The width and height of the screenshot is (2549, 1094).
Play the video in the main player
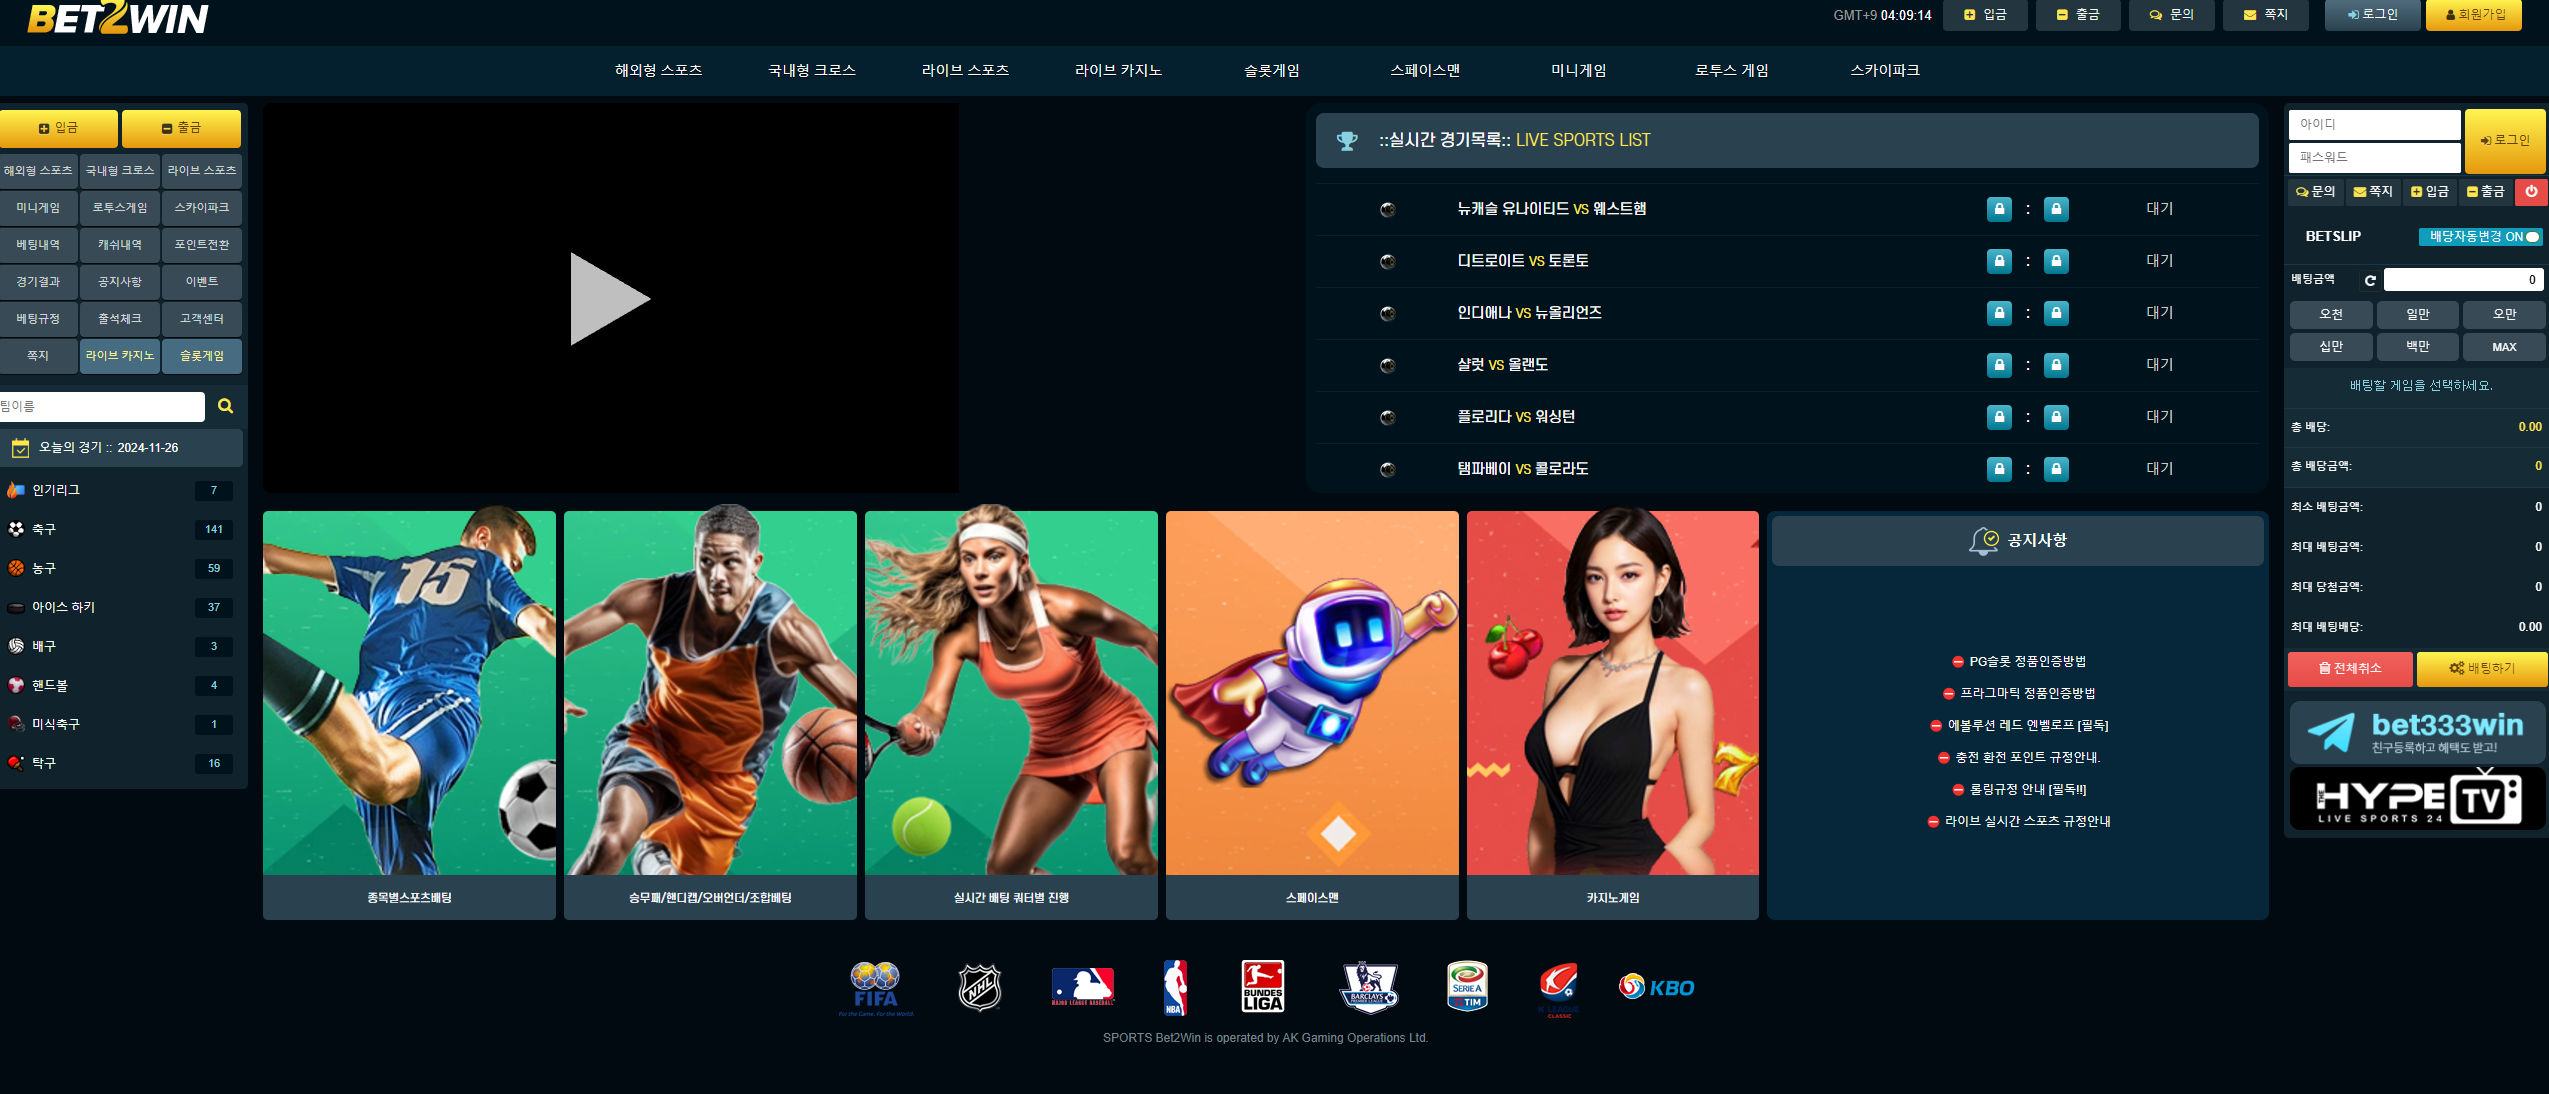pos(609,298)
